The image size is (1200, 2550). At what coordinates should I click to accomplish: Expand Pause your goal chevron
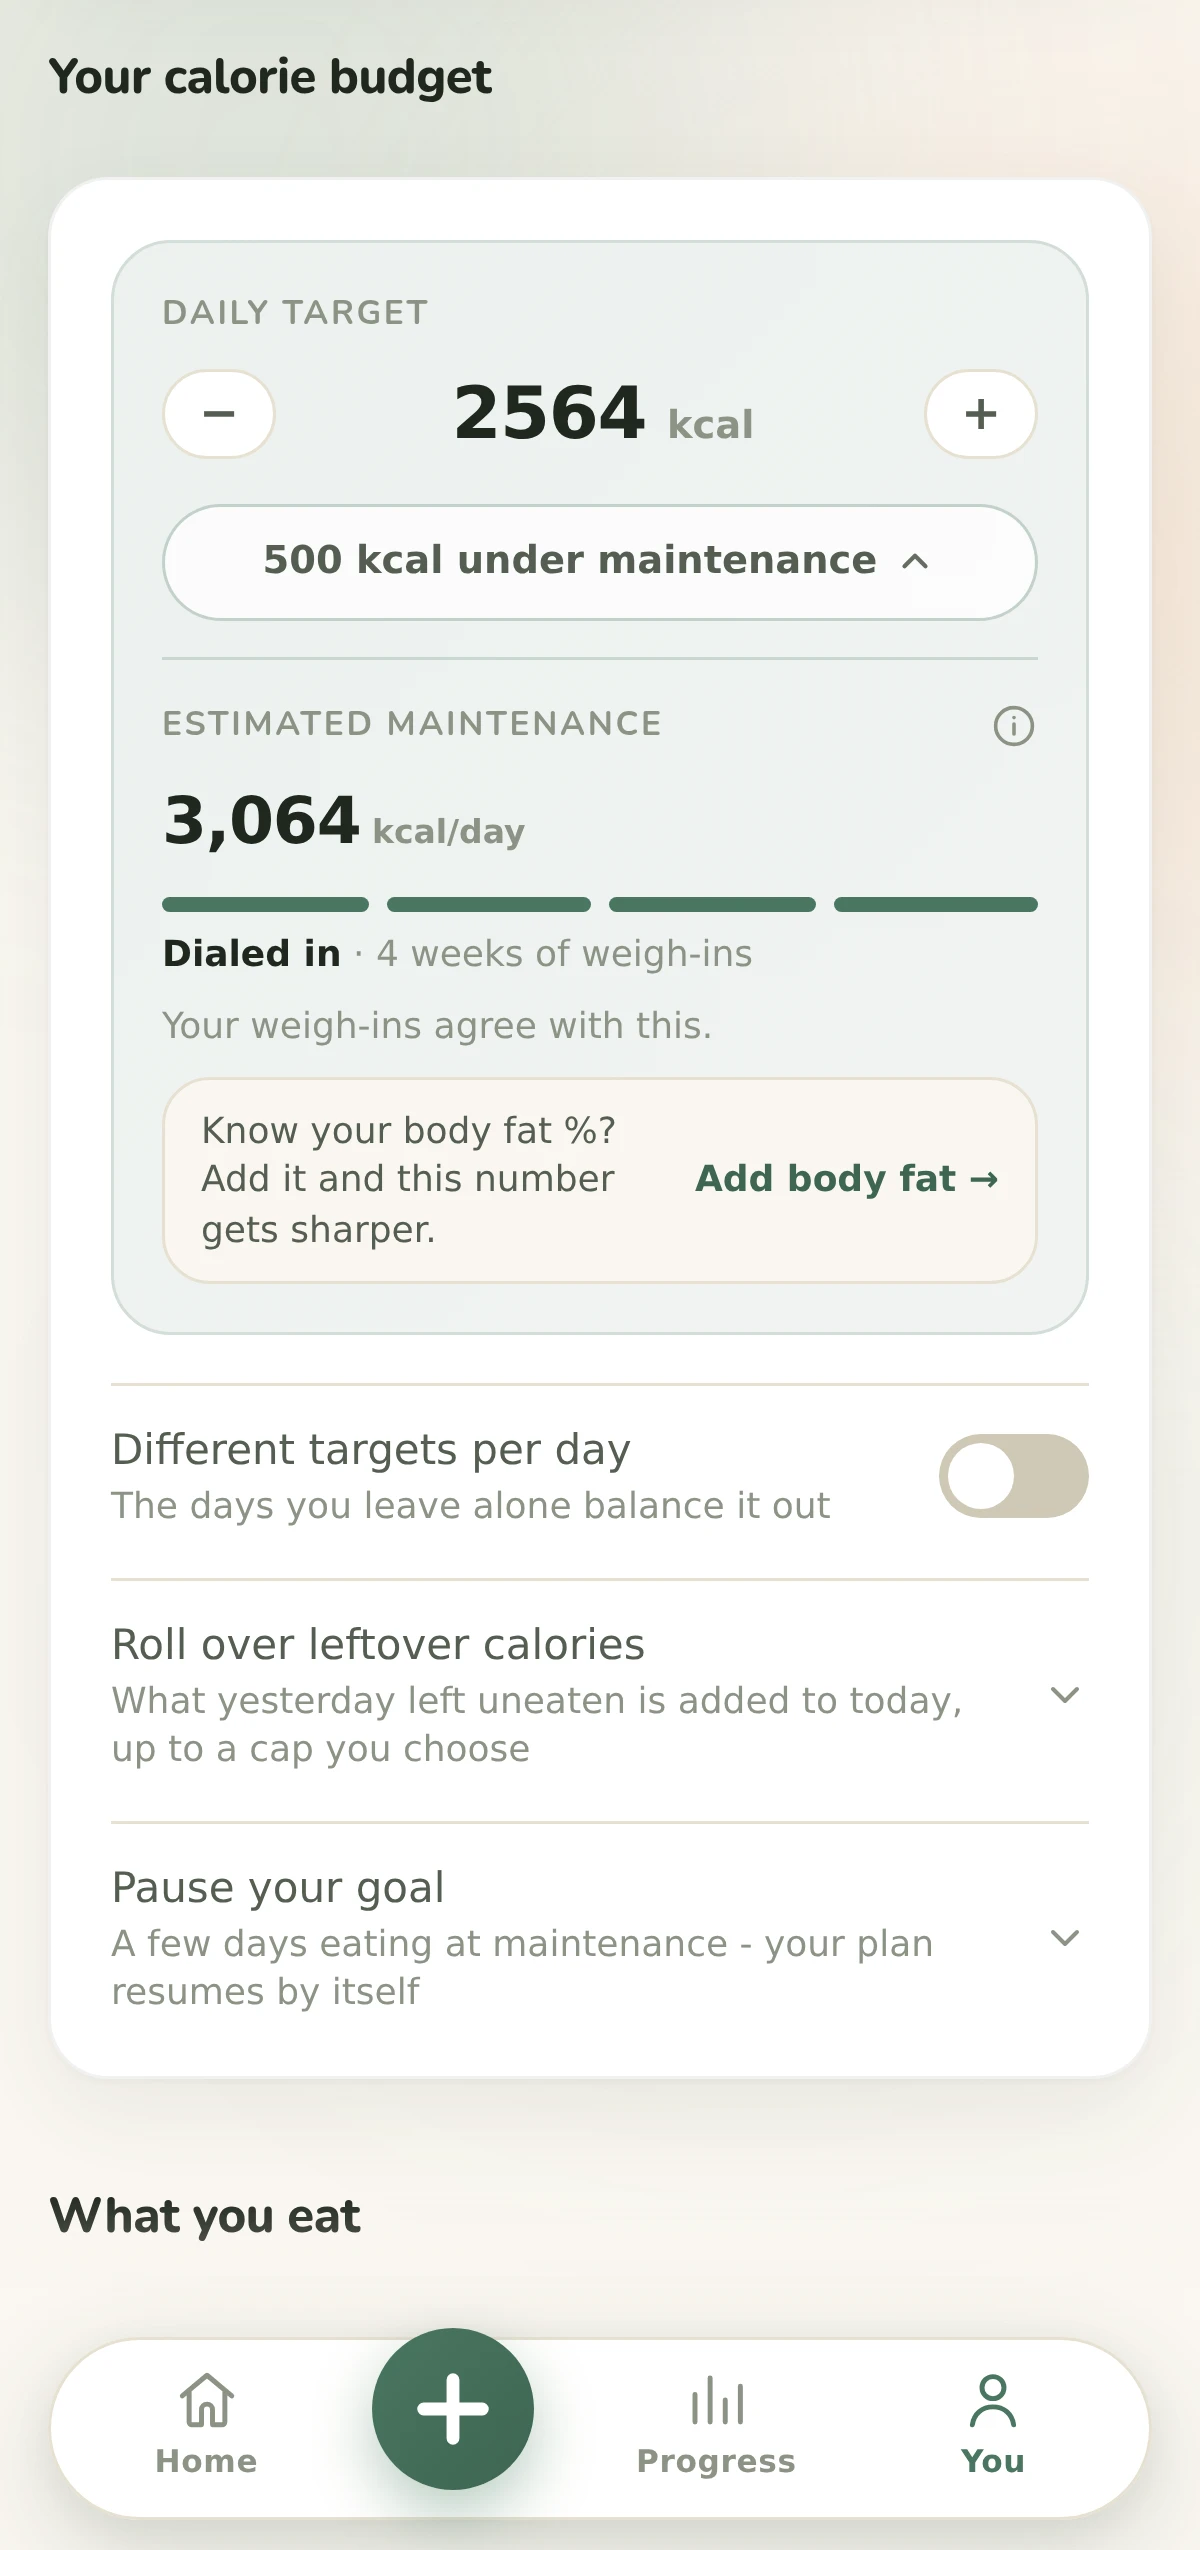click(x=1065, y=1938)
